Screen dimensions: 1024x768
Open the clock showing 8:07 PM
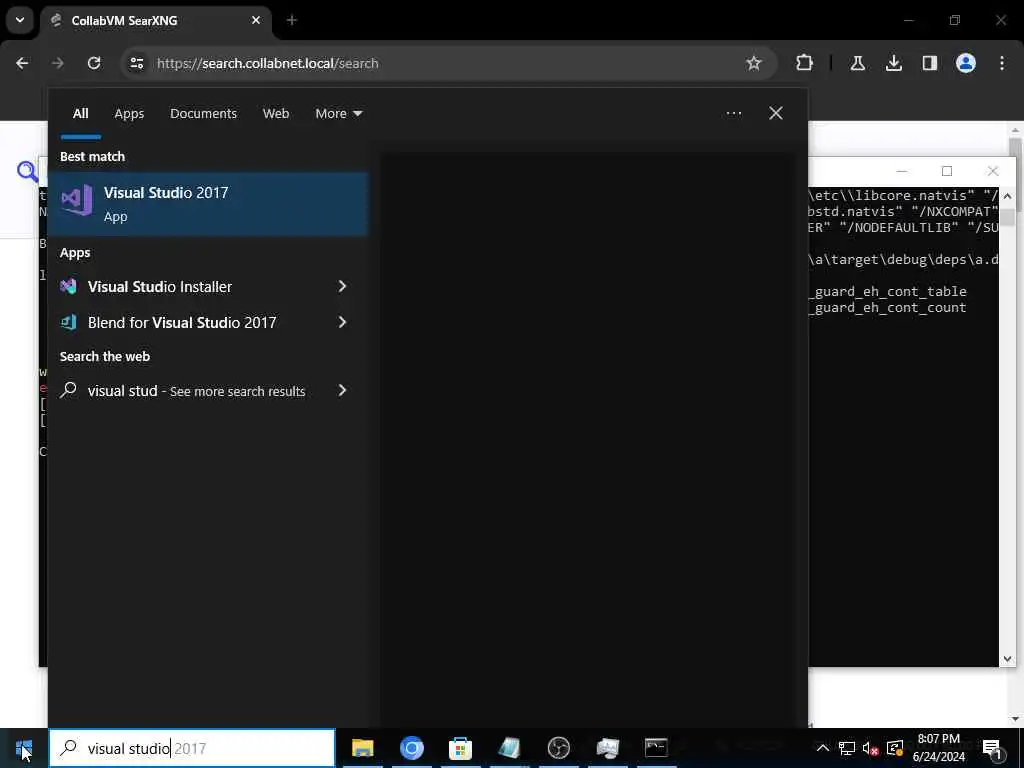pyautogui.click(x=938, y=748)
